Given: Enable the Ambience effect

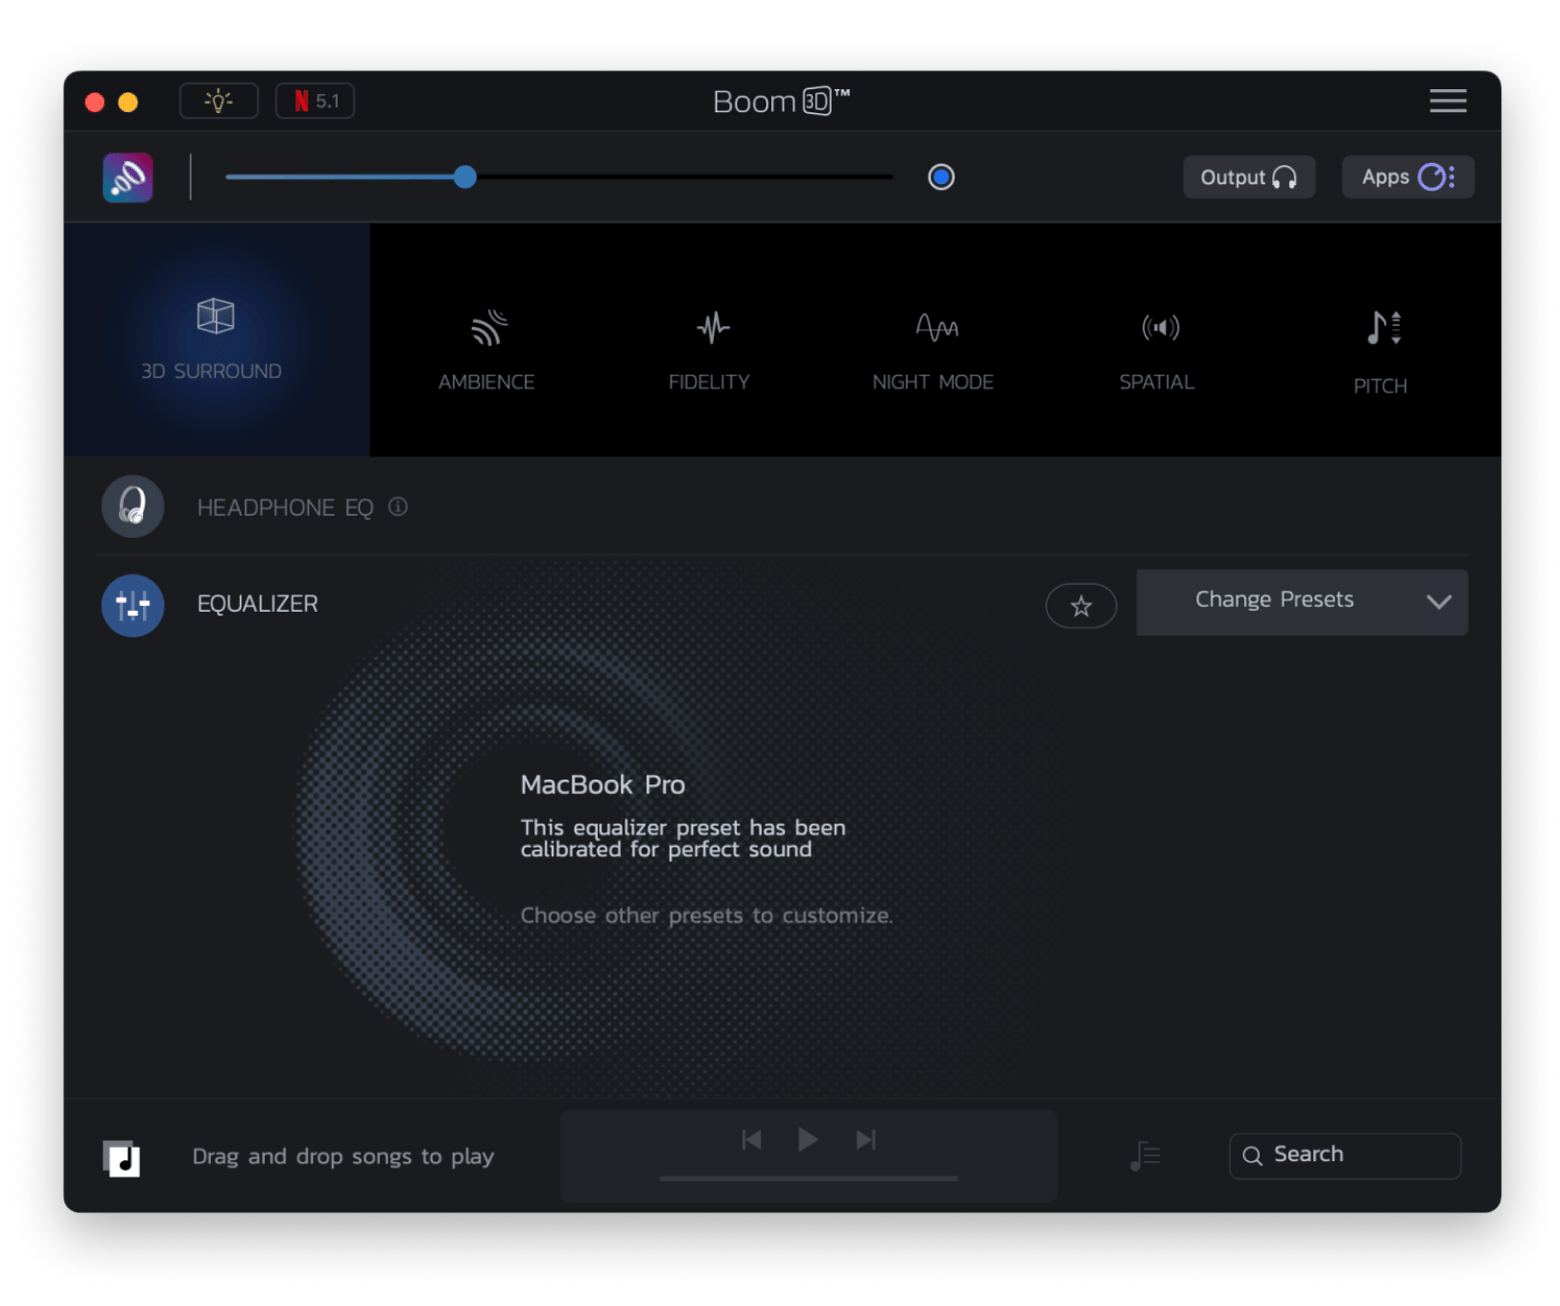Looking at the screenshot, I should click(487, 350).
